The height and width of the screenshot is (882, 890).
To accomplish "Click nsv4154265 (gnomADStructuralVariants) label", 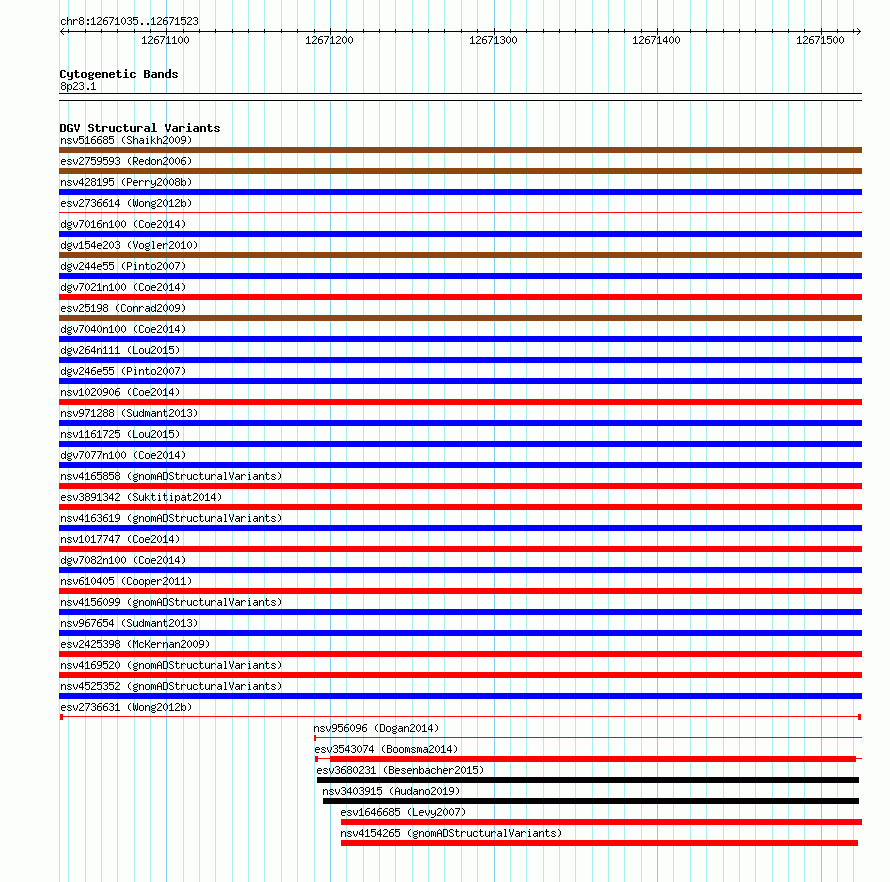I will tap(451, 833).
